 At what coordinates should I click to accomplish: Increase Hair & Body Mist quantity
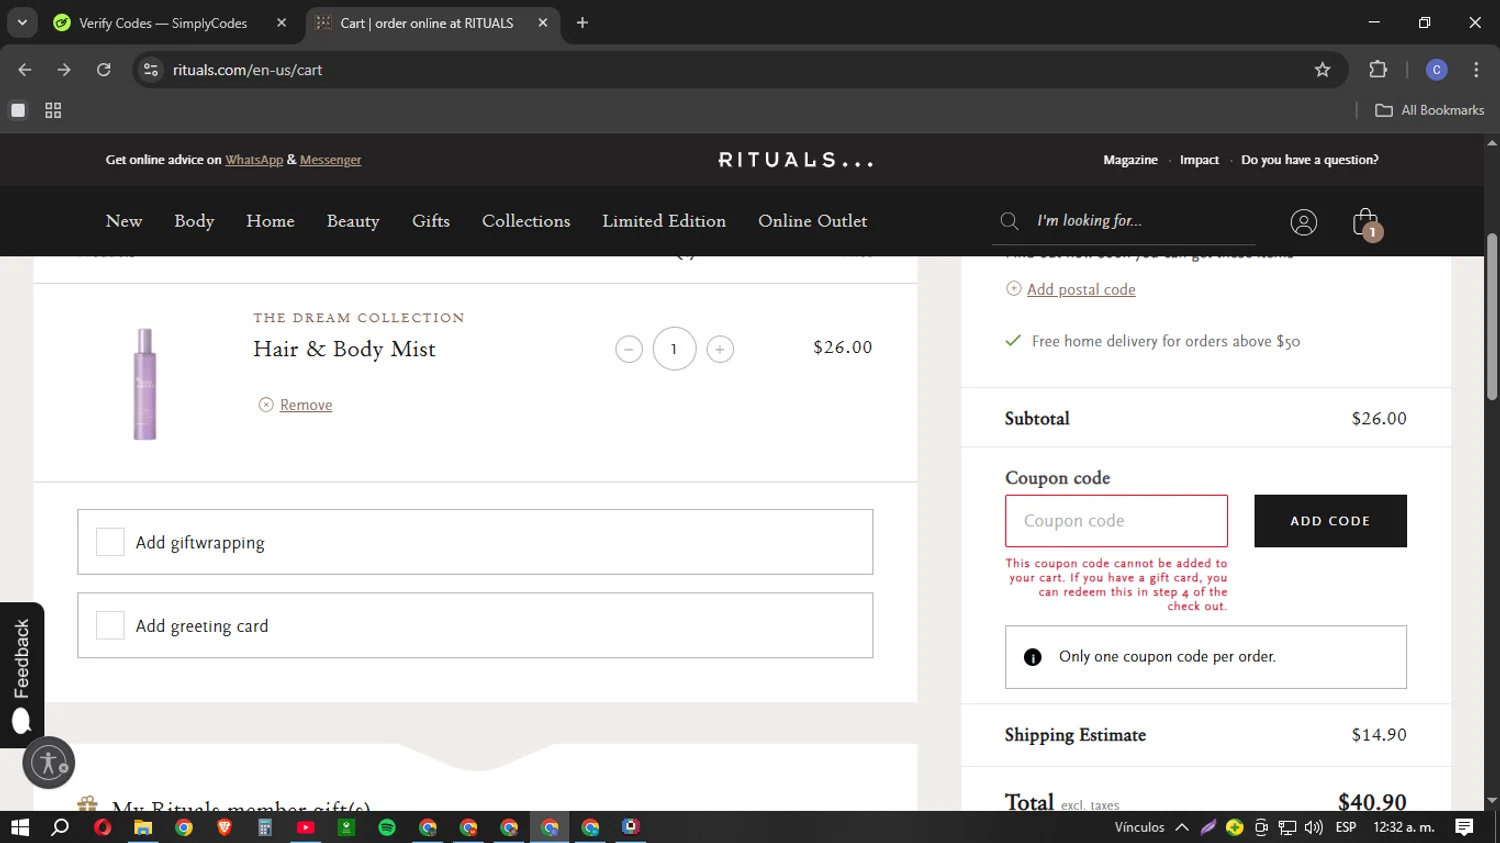720,349
